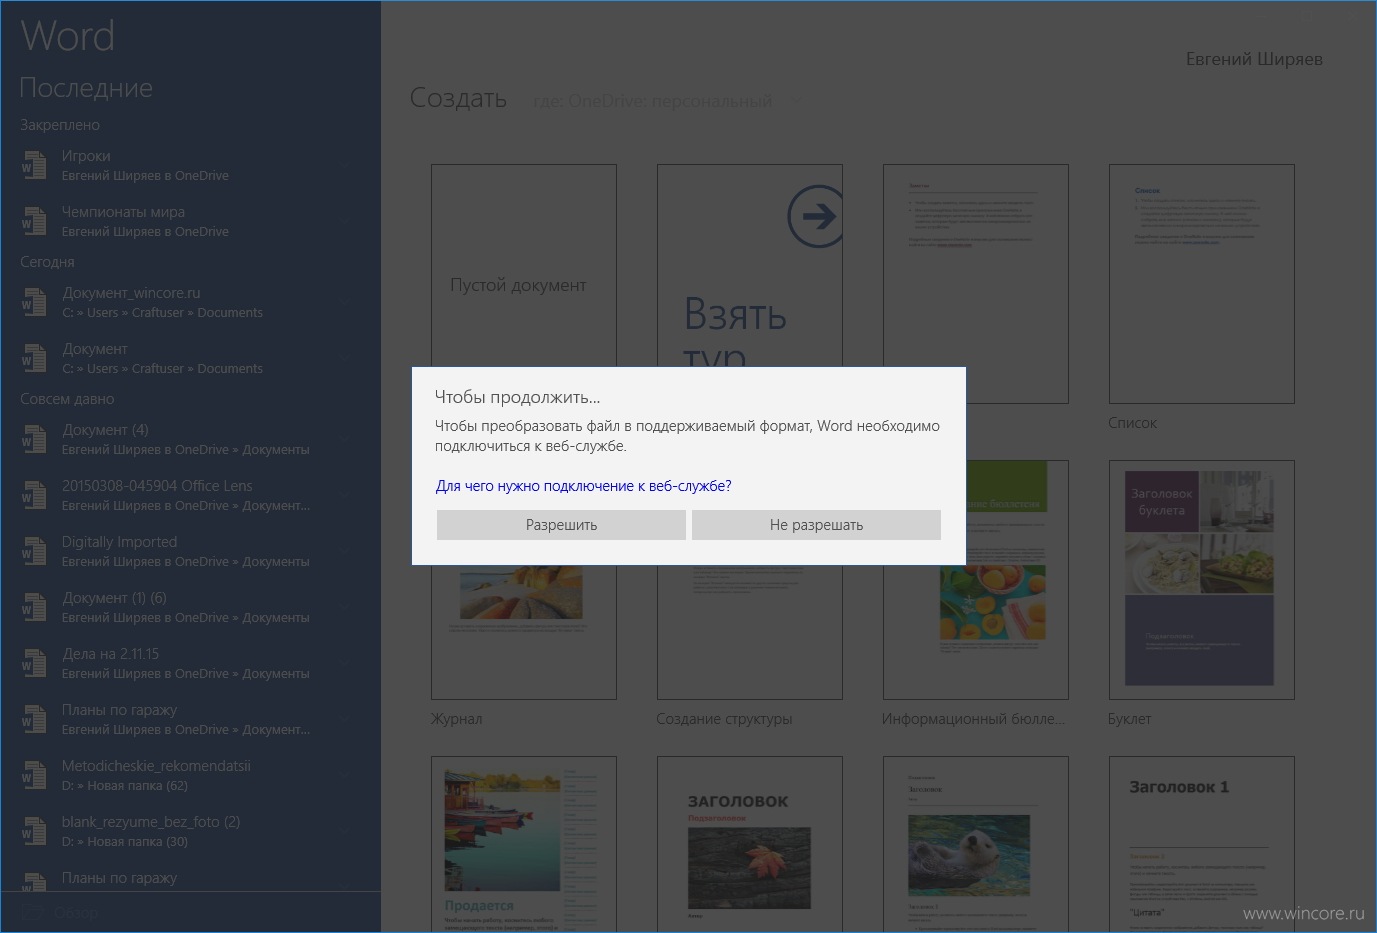Click the Список template label
Screen dimensions: 1377x933
pos(1132,423)
